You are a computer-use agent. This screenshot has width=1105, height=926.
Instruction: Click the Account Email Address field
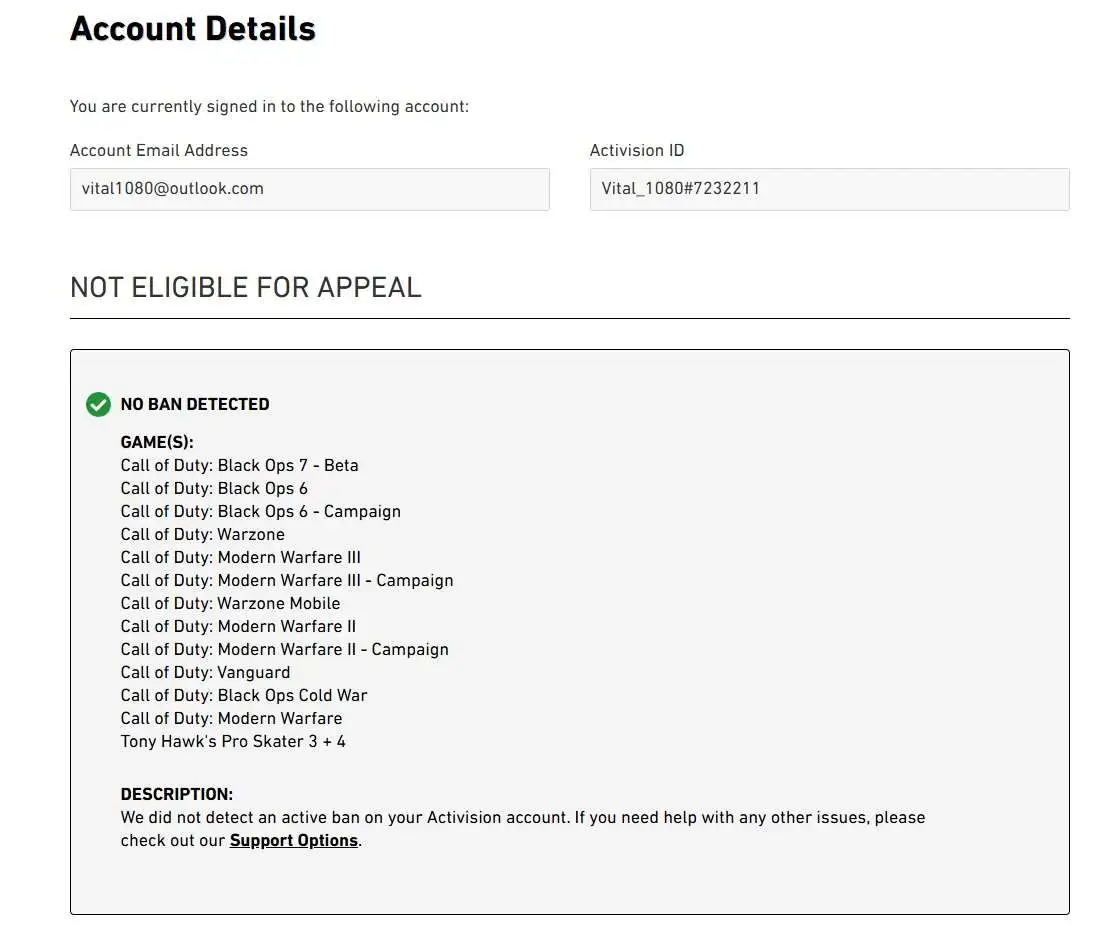(x=309, y=189)
